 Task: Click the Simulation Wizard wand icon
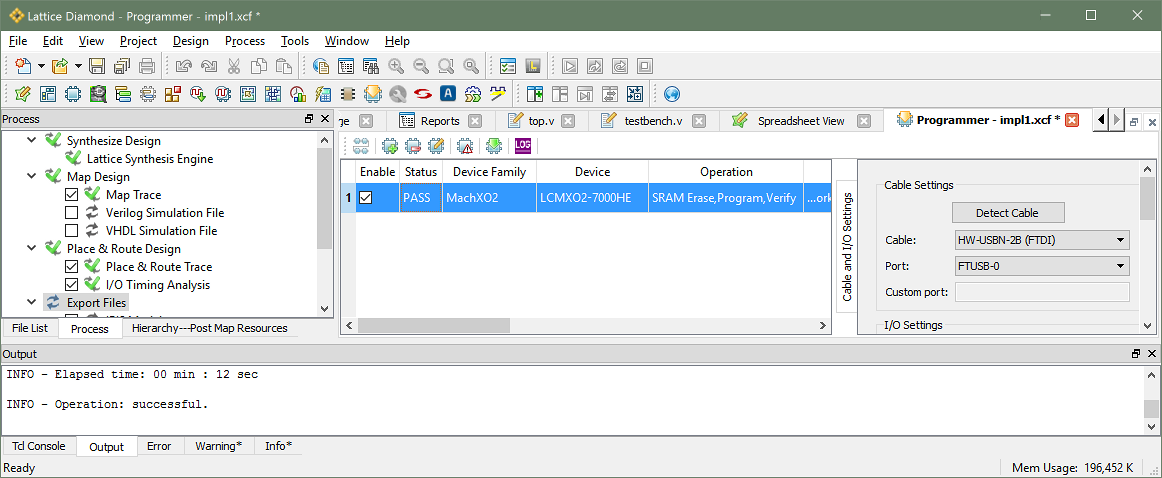(497, 94)
